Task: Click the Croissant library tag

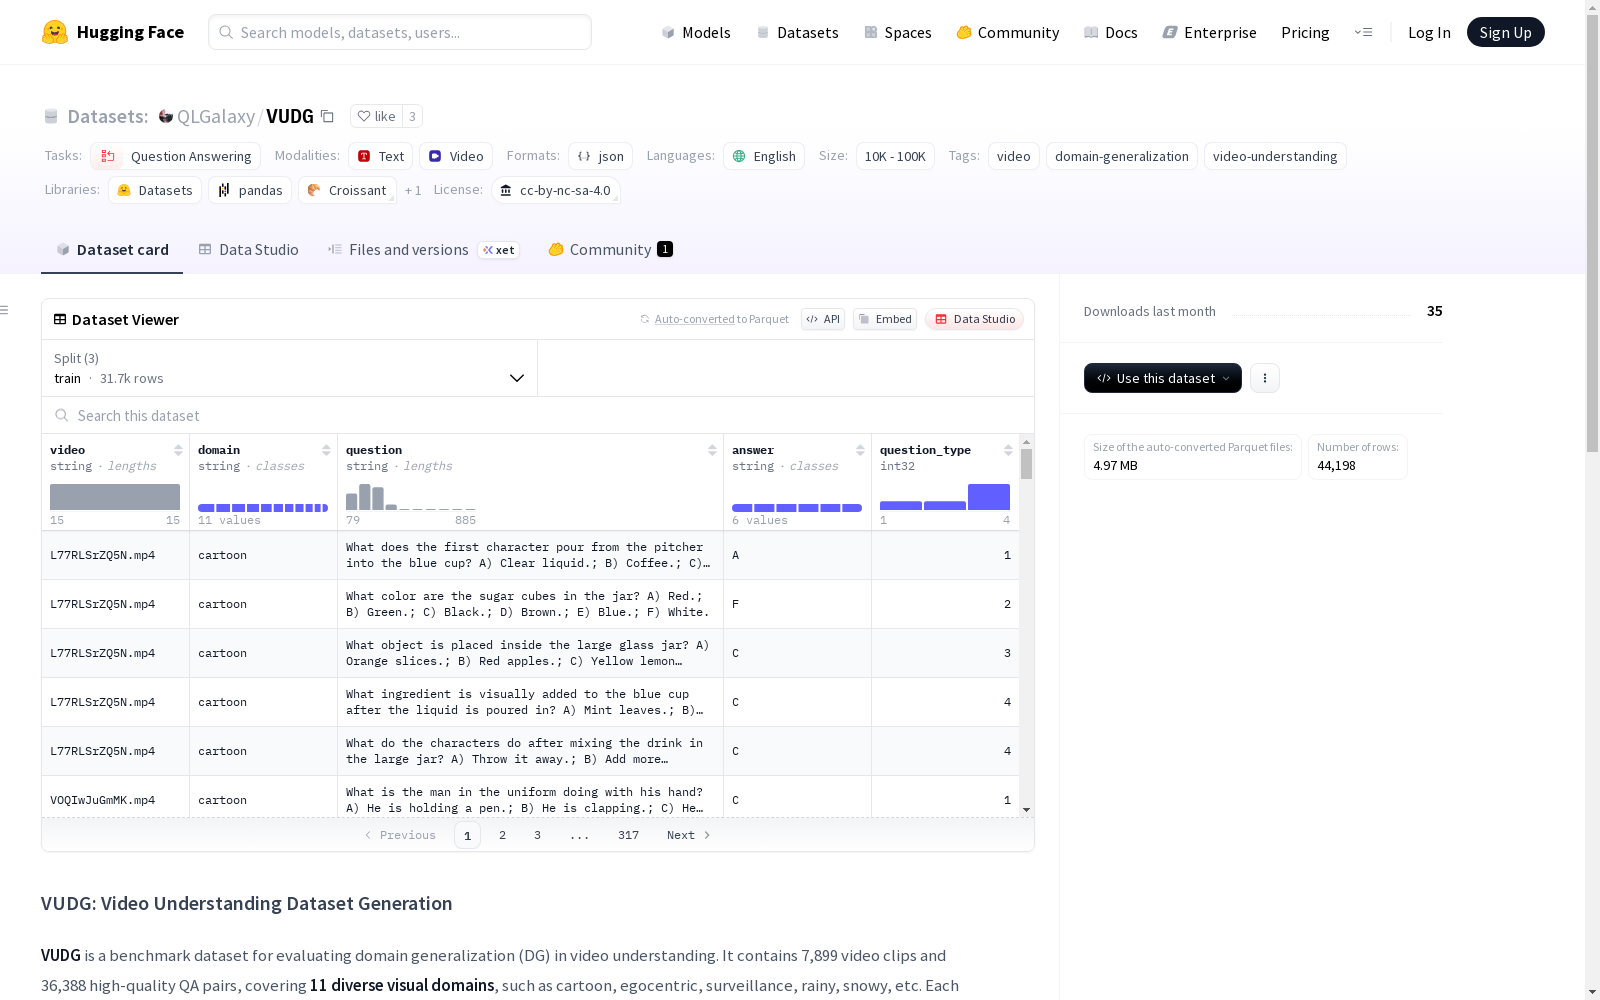Action: click(x=347, y=190)
